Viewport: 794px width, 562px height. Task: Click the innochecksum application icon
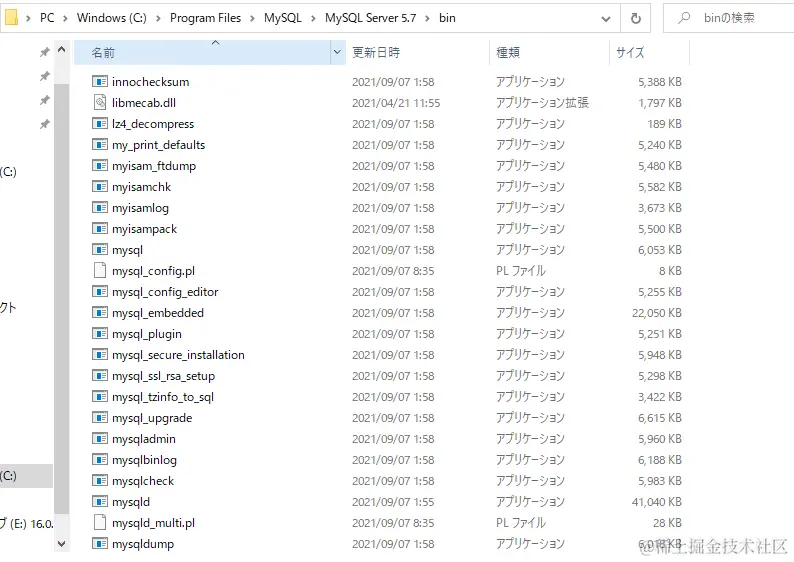(100, 82)
